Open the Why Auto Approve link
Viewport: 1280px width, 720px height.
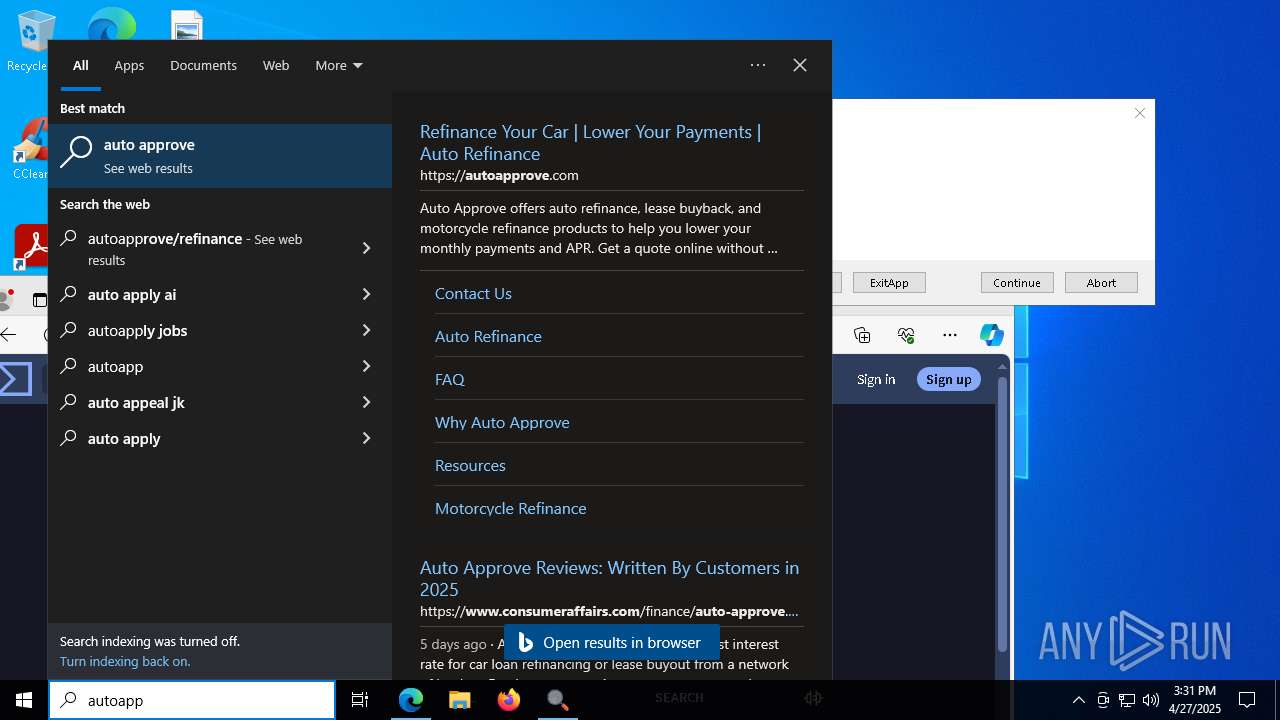click(502, 422)
